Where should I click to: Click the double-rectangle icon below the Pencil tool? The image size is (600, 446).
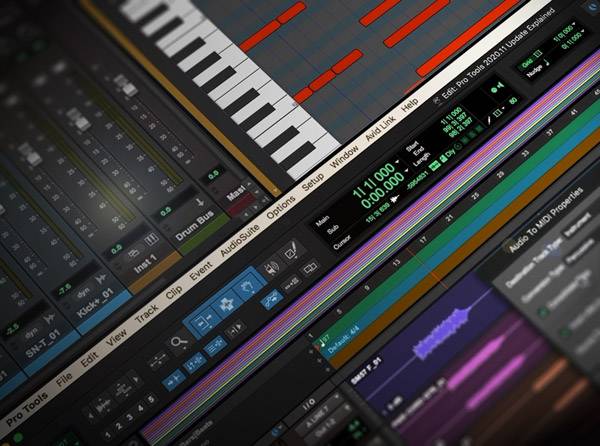[x=310, y=267]
